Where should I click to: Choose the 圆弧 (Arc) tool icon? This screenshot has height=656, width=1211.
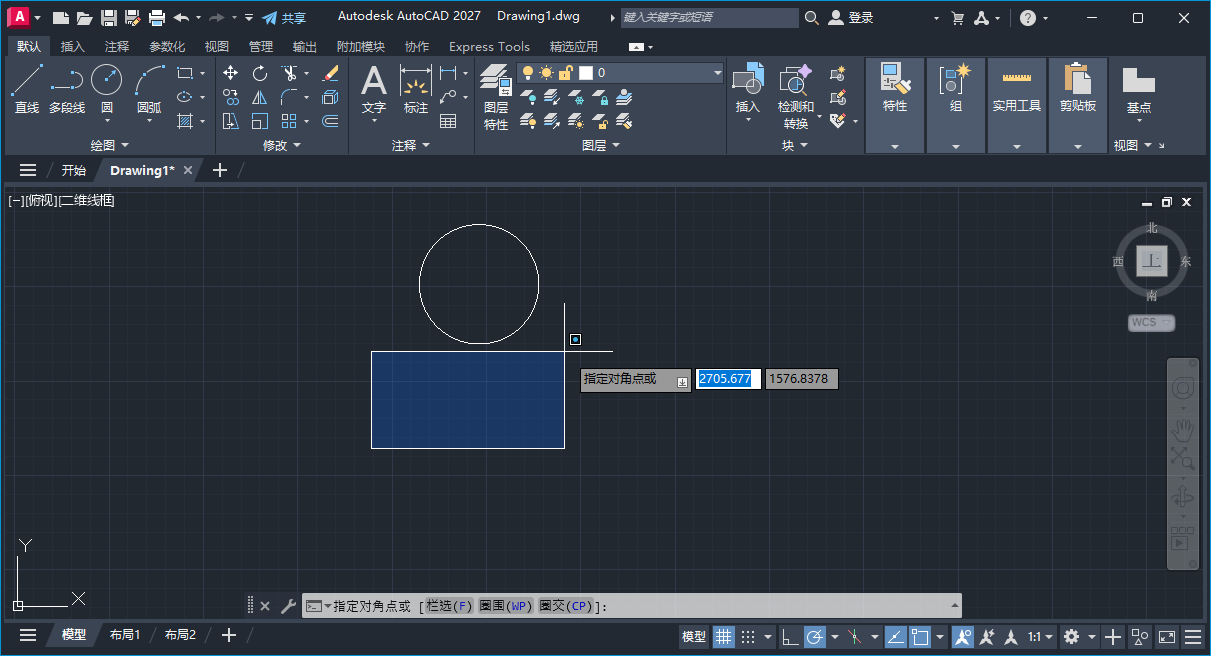click(x=149, y=80)
